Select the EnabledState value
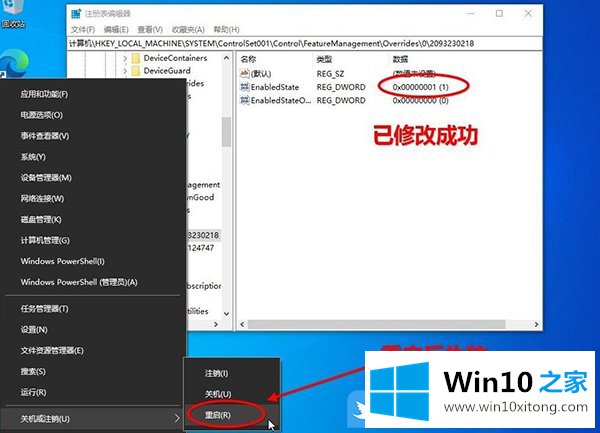 pyautogui.click(x=275, y=87)
